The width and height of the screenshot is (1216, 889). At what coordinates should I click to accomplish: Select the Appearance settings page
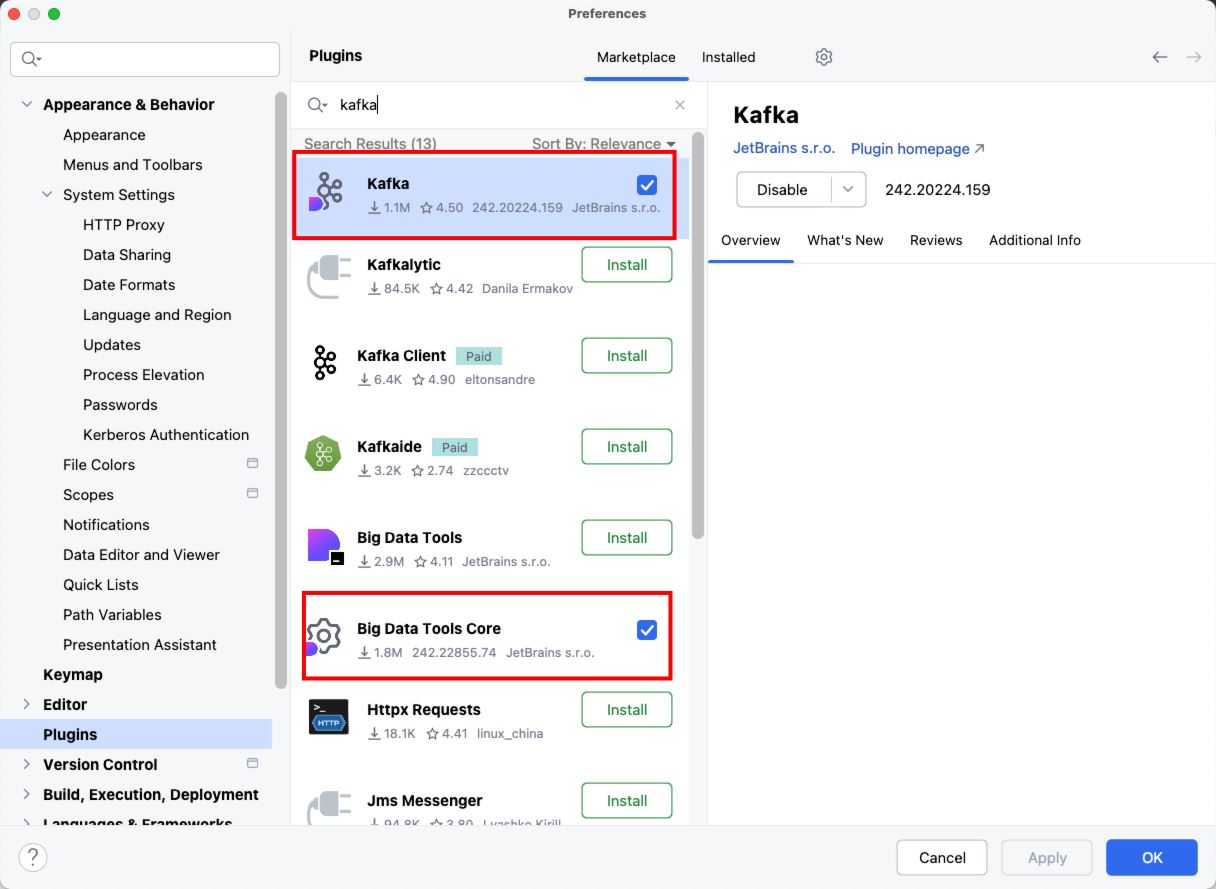click(x=104, y=134)
